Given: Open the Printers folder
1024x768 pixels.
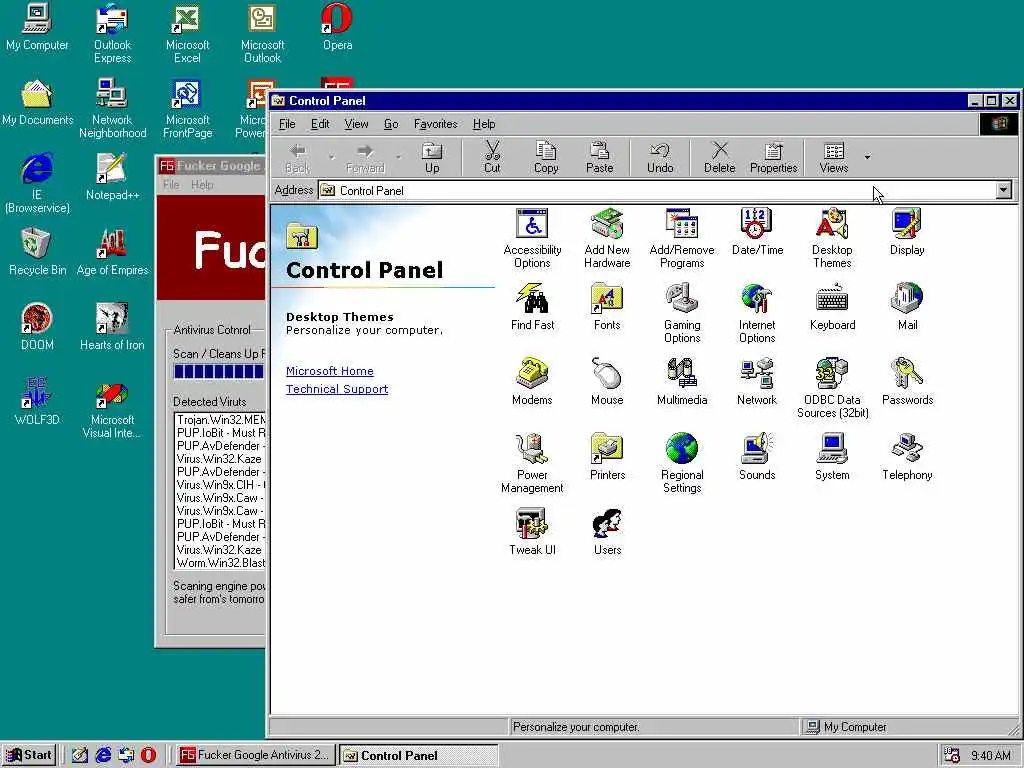Looking at the screenshot, I should pos(607,457).
